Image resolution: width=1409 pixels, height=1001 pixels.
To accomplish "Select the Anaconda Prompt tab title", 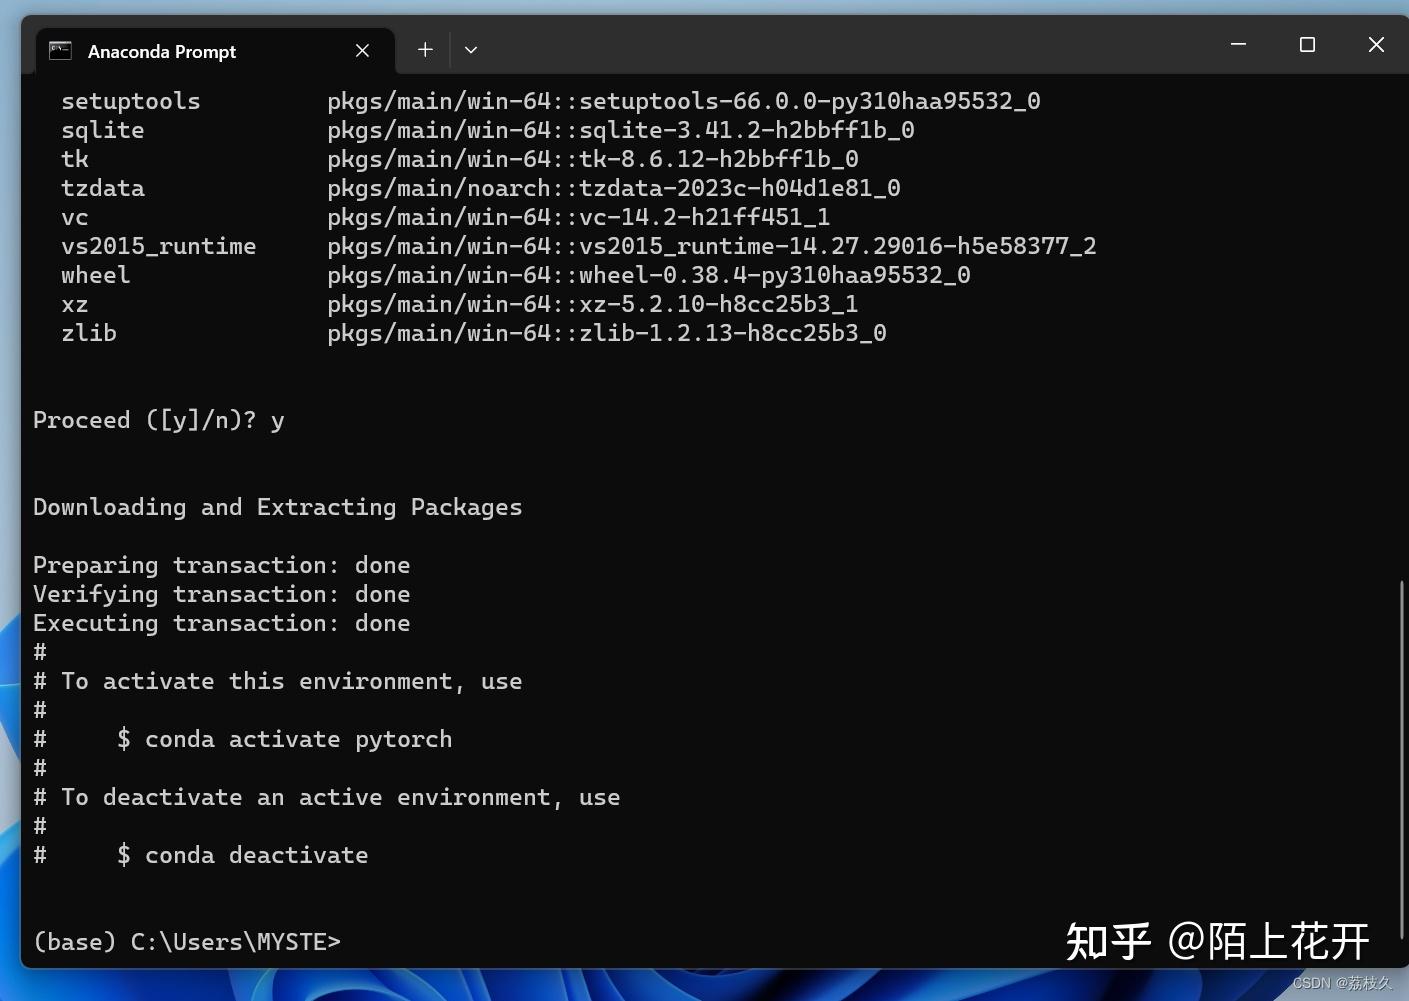I will (161, 51).
